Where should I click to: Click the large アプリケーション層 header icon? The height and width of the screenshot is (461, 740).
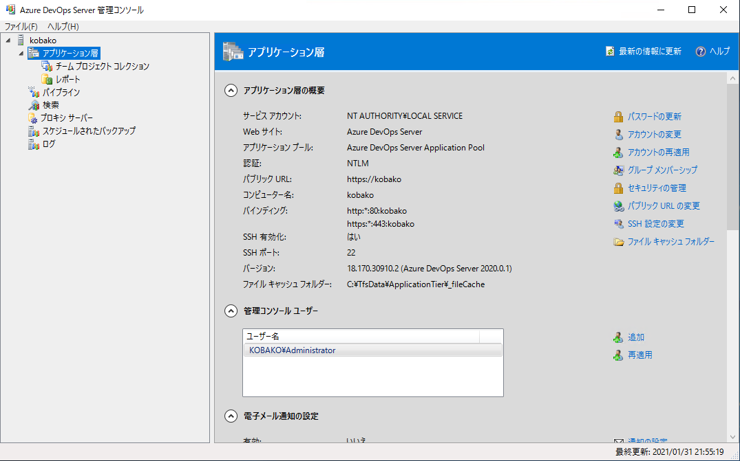[233, 51]
